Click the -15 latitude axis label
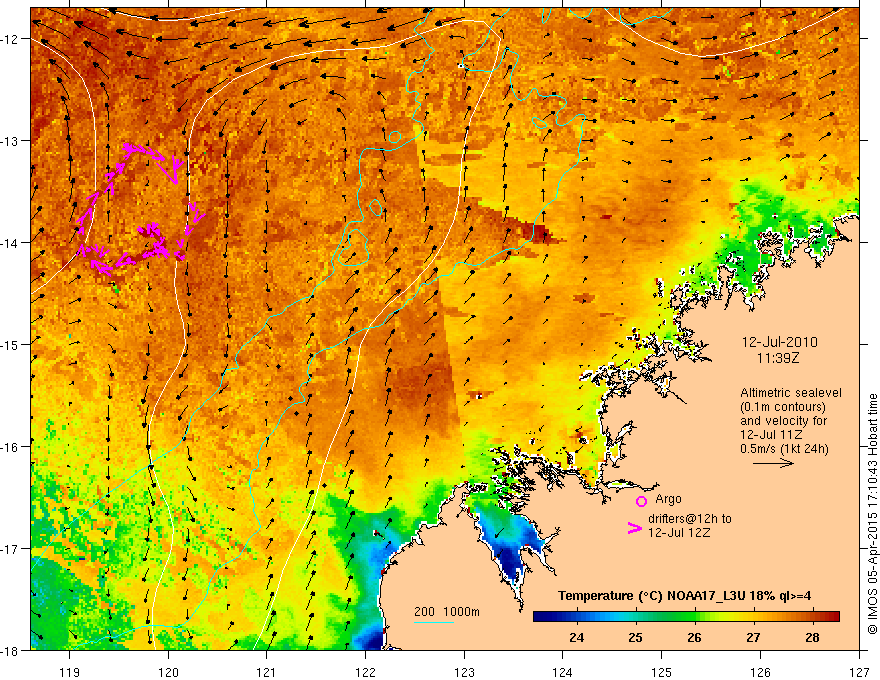Image resolution: width=880 pixels, height=680 pixels. (x=10, y=344)
